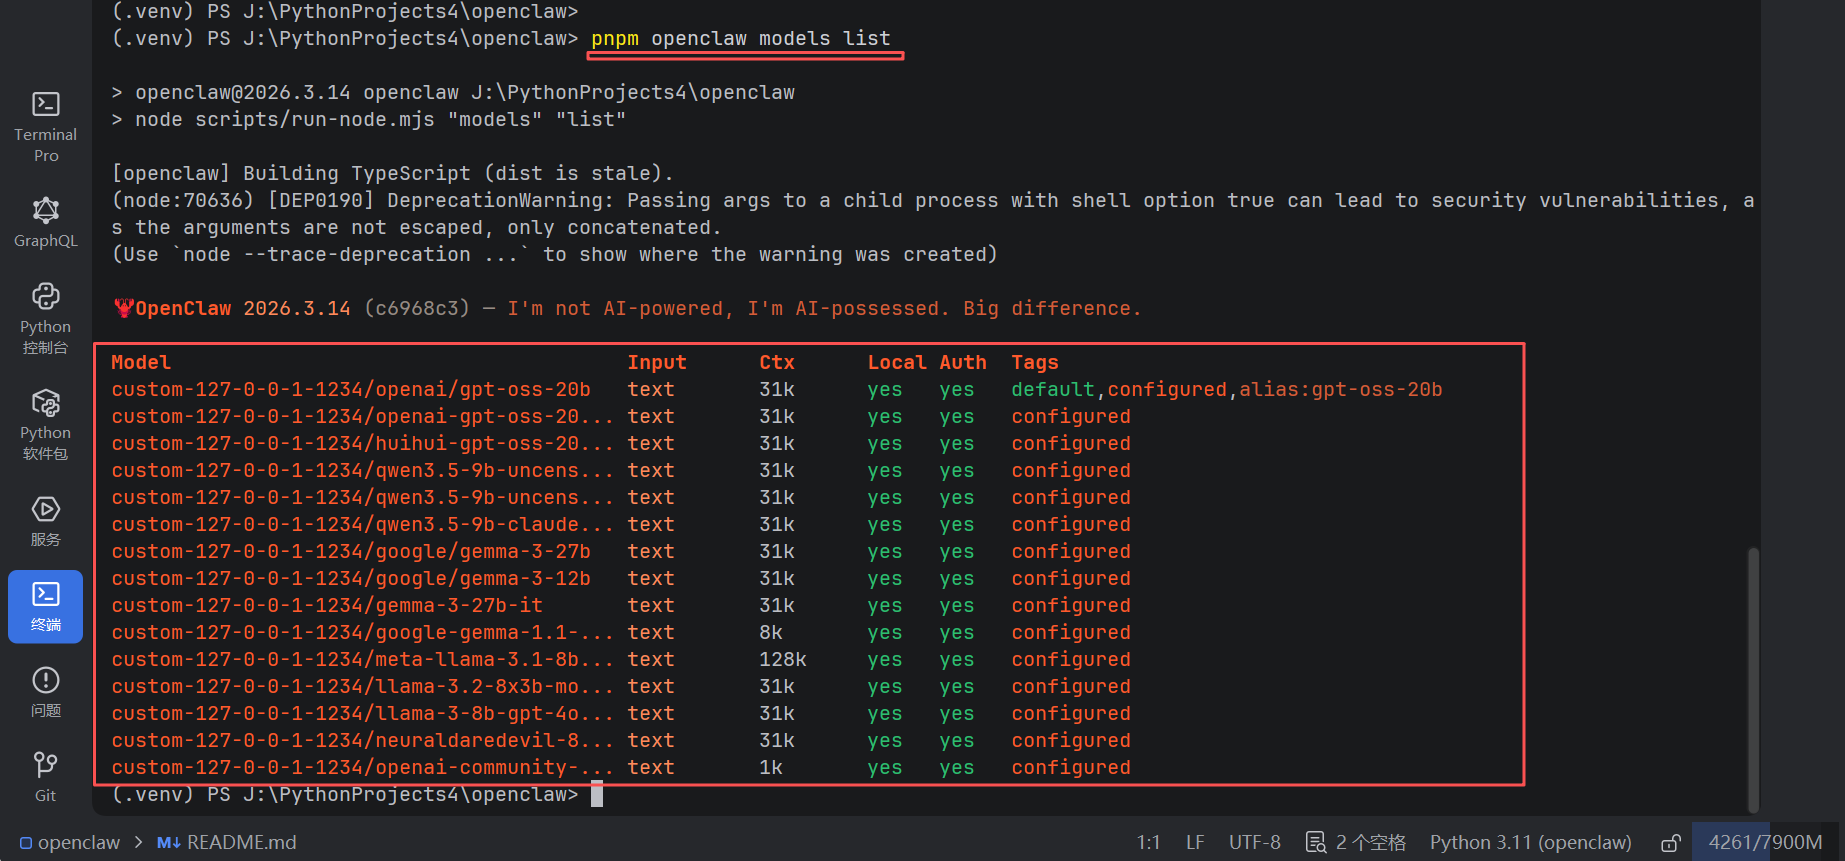The image size is (1845, 861).
Task: Click the 'node scripts/run-node.mjs' output line
Action: 369,119
